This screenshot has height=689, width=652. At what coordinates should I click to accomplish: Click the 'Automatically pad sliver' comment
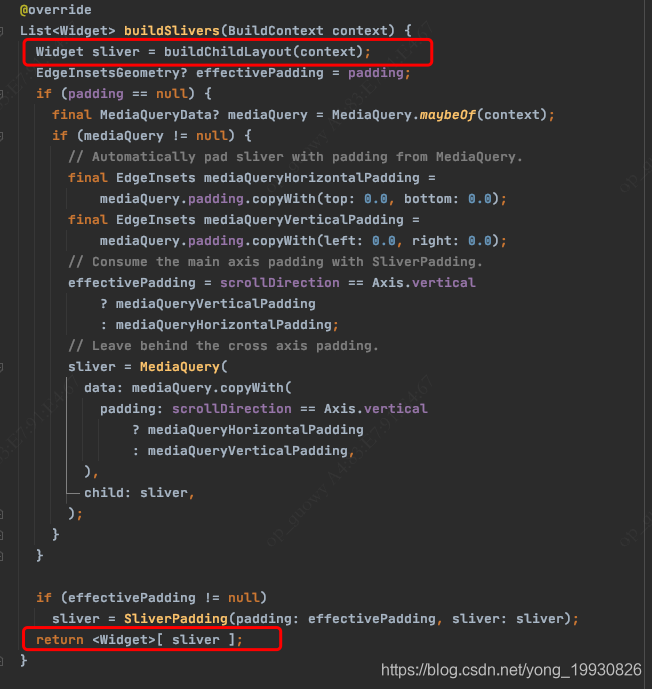(x=296, y=157)
